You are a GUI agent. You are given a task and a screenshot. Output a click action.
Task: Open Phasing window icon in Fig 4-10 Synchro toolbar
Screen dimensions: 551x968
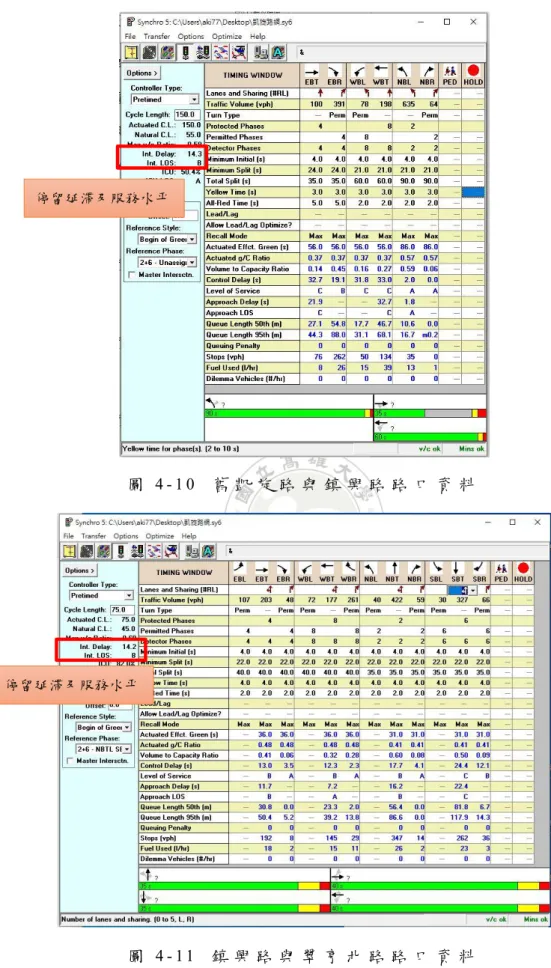pyautogui.click(x=203, y=53)
